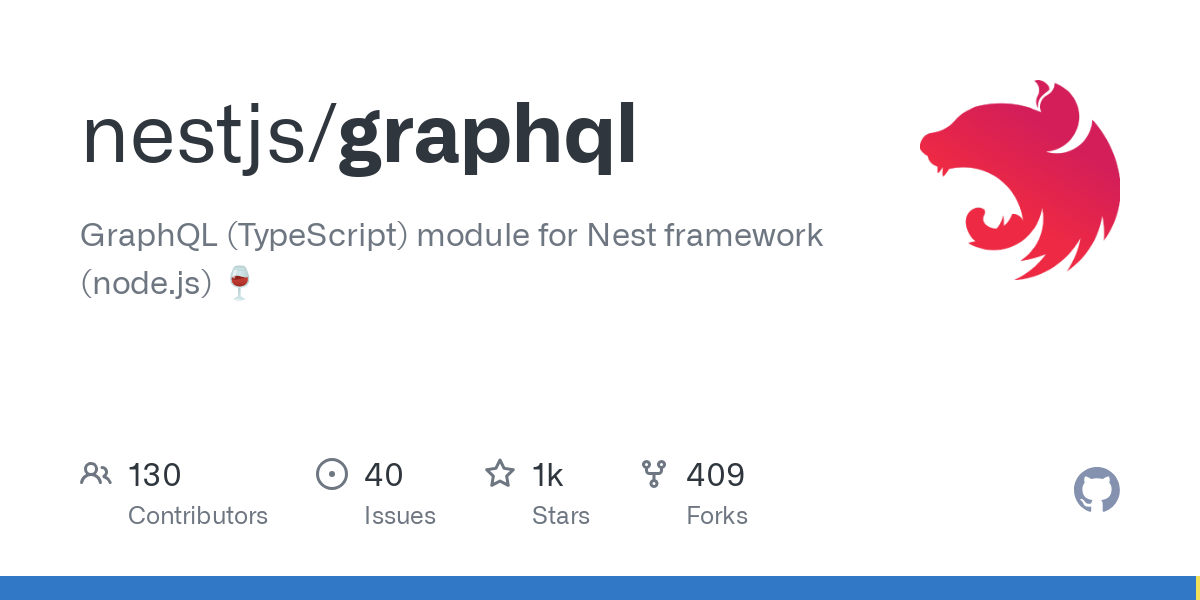Screen dimensions: 1200x600
Task: Click the red NestJS cat logo
Action: [x=1020, y=180]
